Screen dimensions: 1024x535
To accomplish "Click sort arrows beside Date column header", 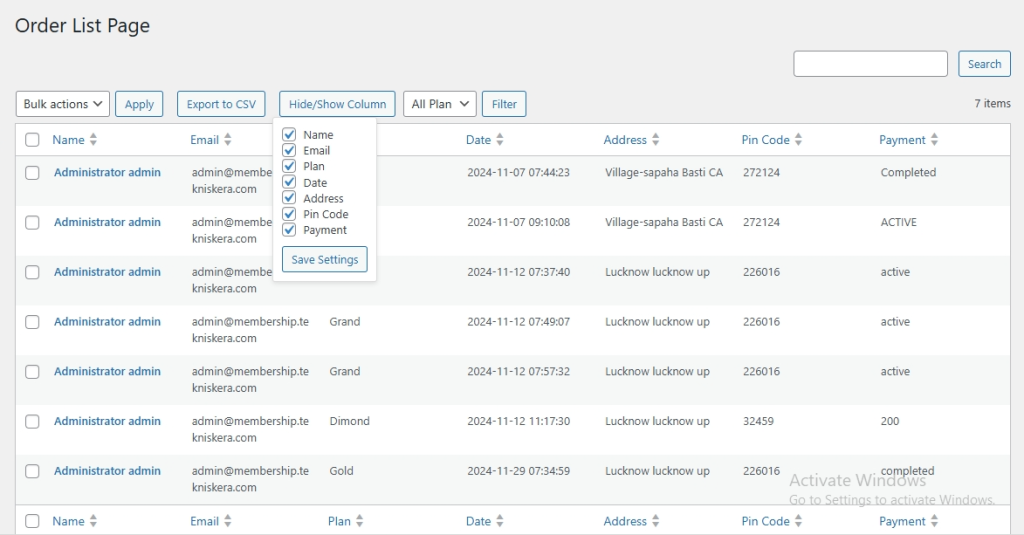I will [500, 140].
